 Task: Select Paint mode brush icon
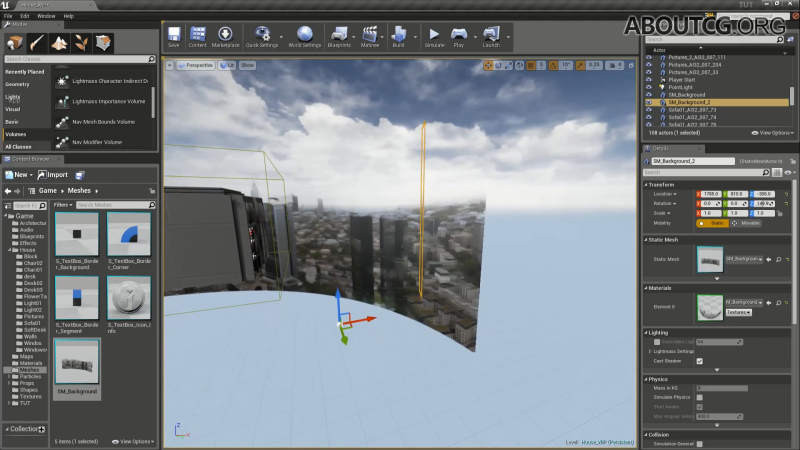click(x=37, y=43)
